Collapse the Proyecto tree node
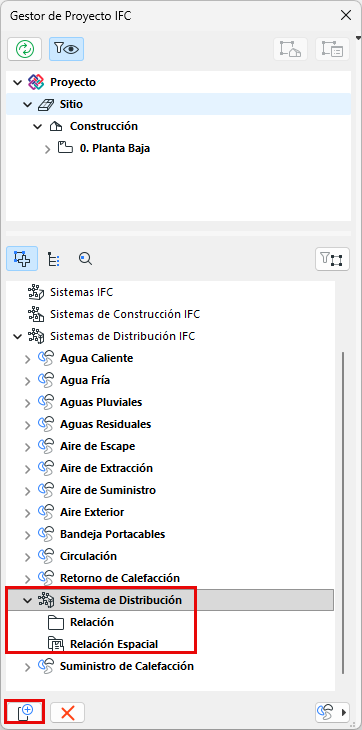Viewport: 362px width, 730px height. [x=18, y=82]
